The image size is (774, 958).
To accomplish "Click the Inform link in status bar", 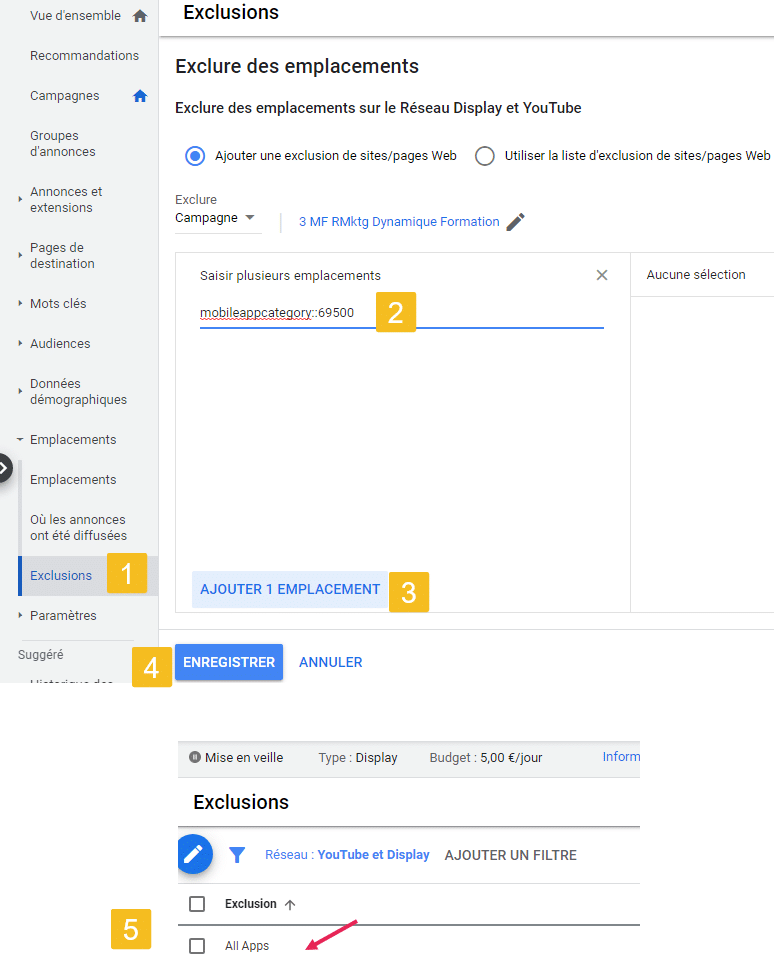I will tap(621, 757).
